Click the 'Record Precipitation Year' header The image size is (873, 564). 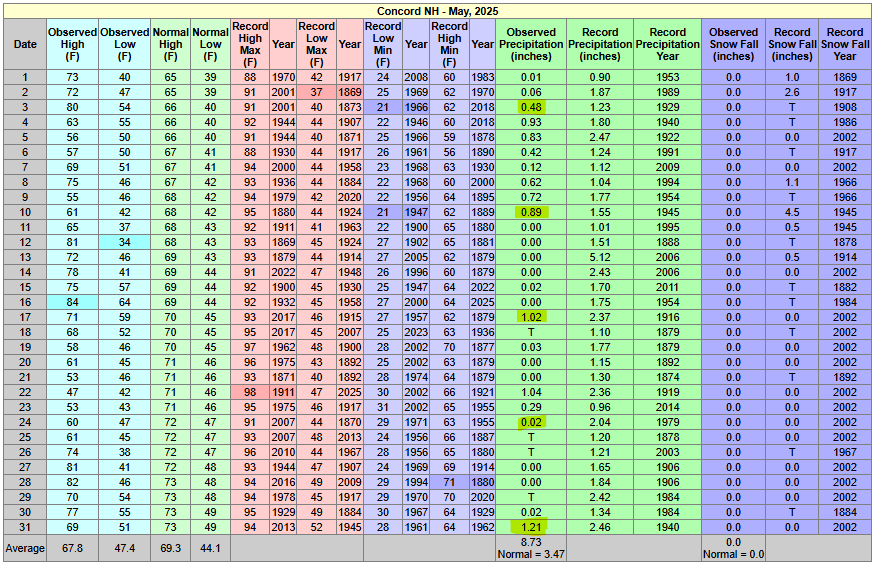pos(668,44)
